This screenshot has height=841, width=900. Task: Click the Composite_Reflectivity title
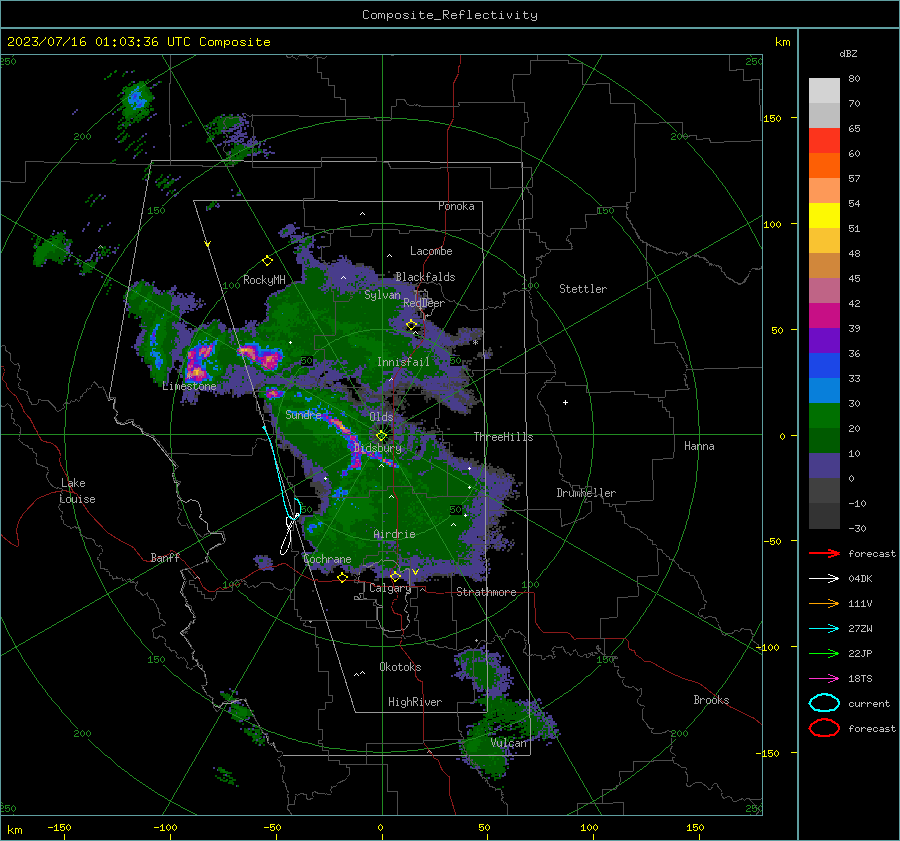[x=450, y=15]
